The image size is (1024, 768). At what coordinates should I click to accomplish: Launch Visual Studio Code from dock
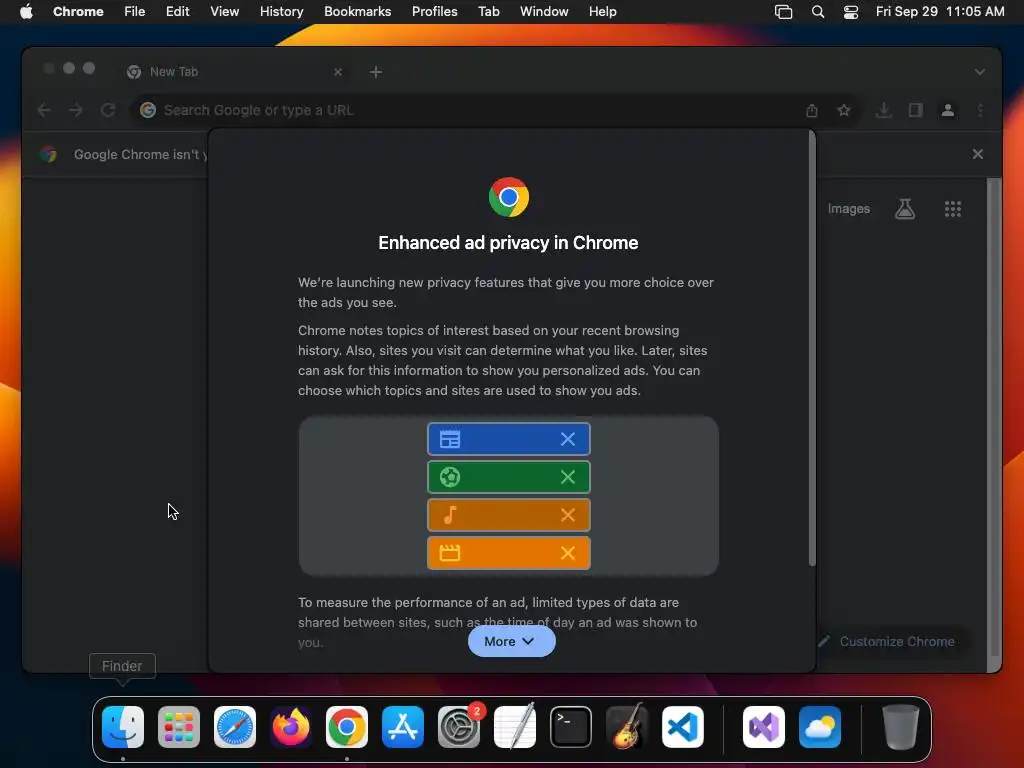pos(682,727)
